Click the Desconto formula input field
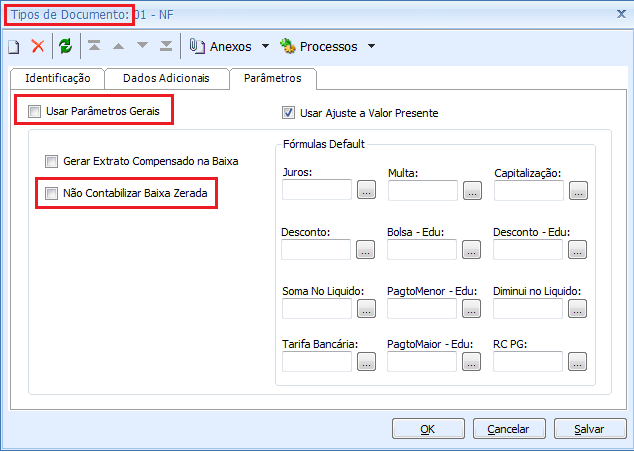Screen dimensions: 634x452 (x=316, y=249)
